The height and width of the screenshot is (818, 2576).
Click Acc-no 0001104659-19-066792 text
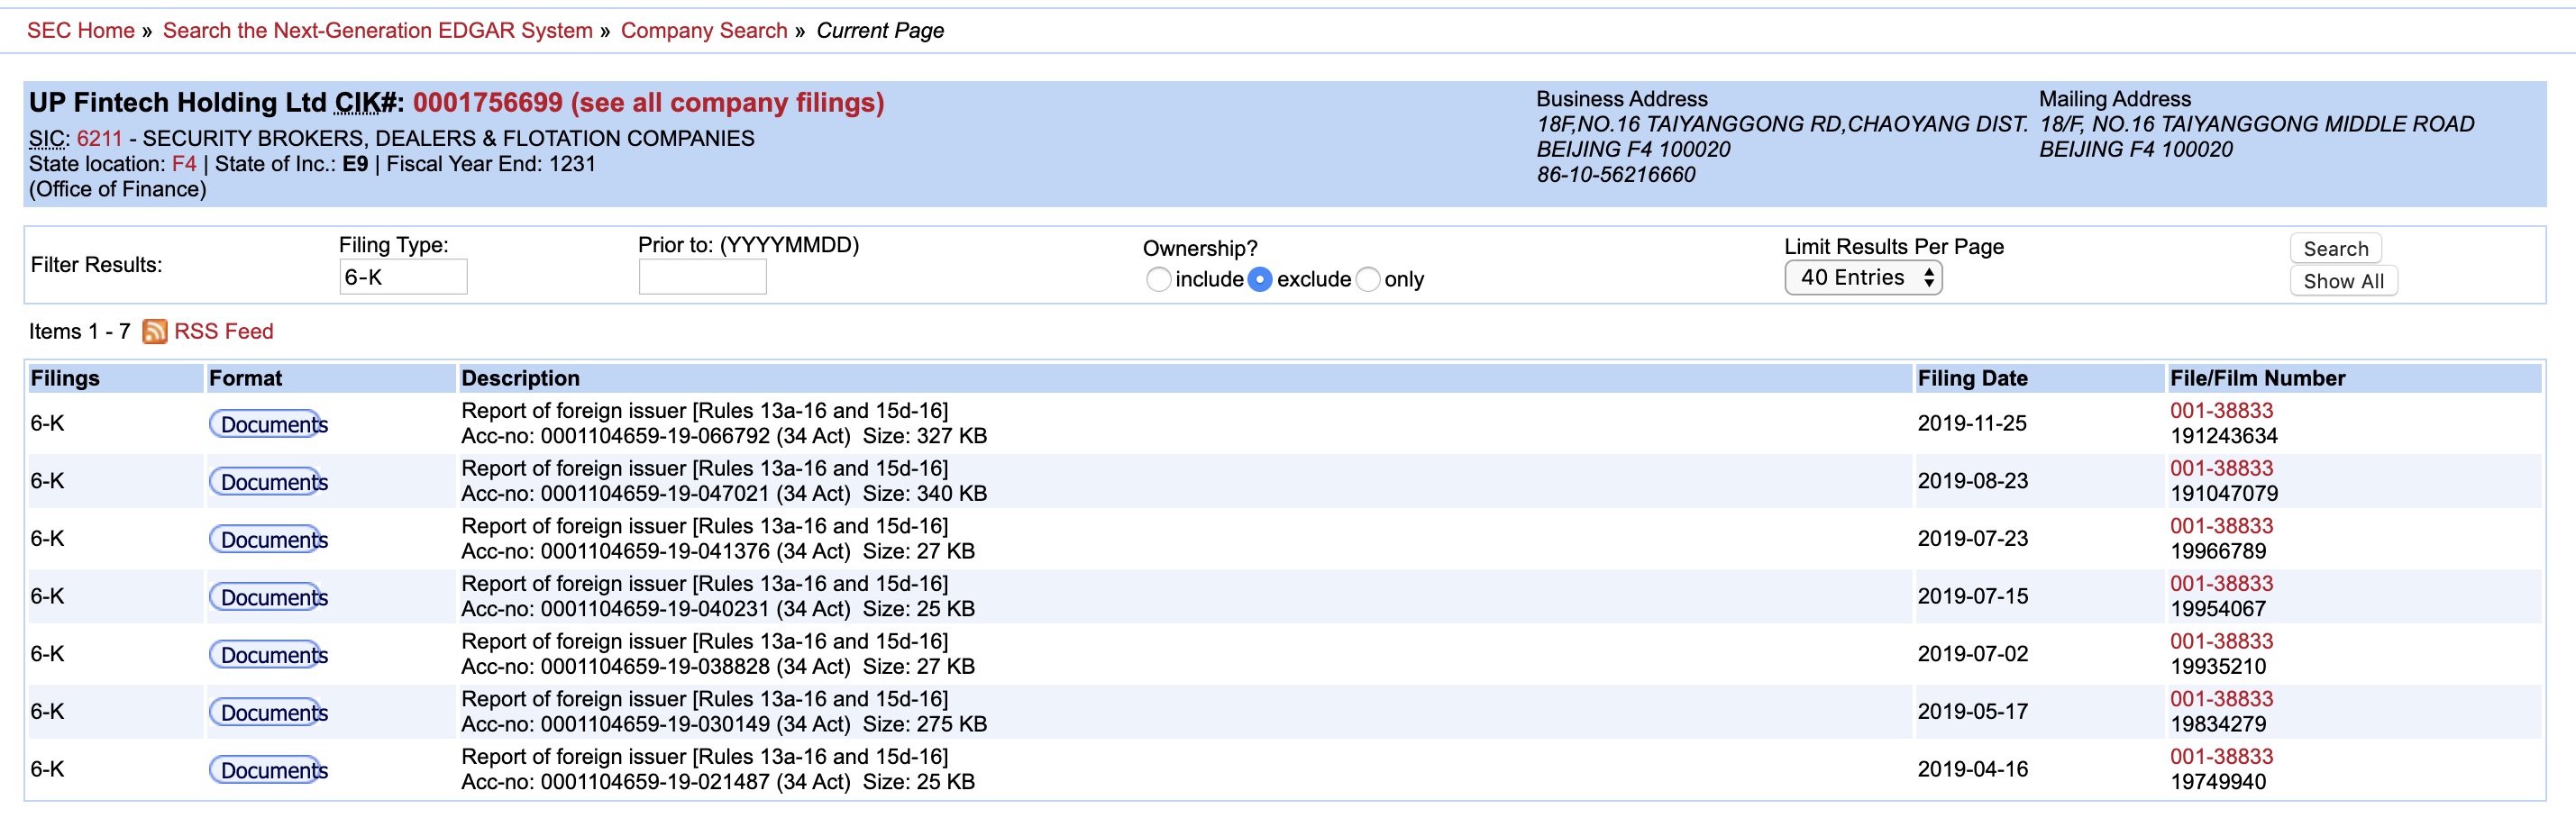616,437
